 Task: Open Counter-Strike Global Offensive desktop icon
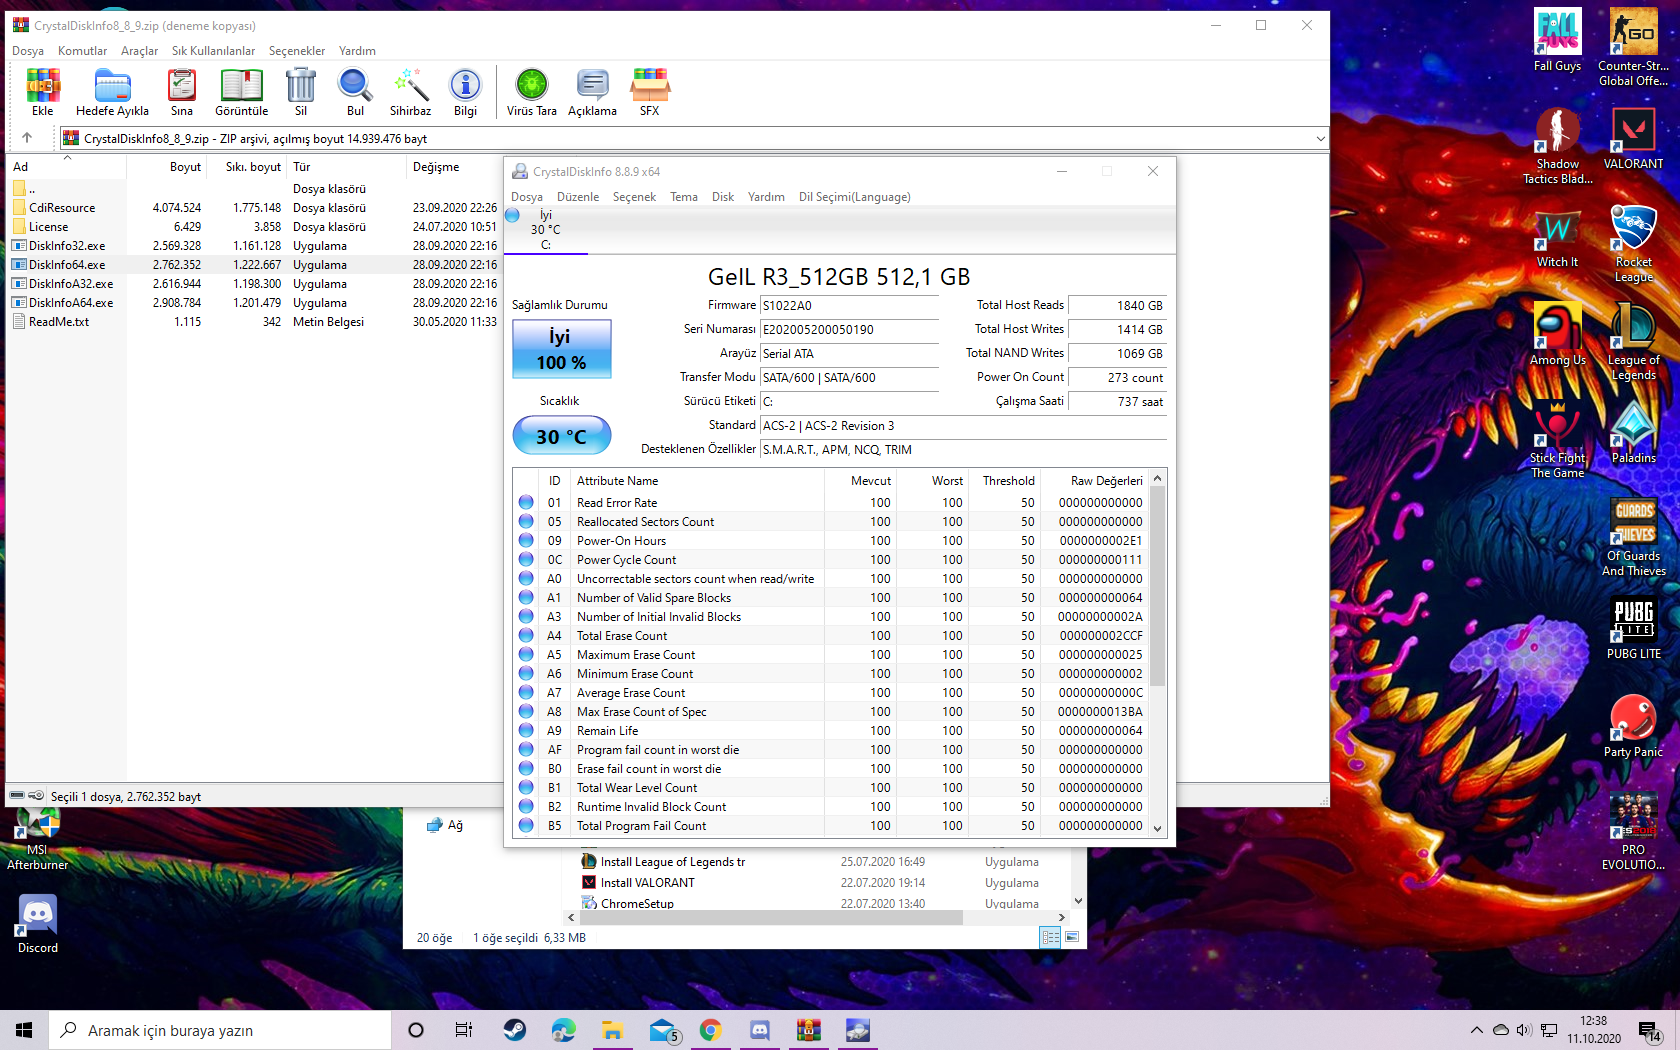tap(1633, 47)
